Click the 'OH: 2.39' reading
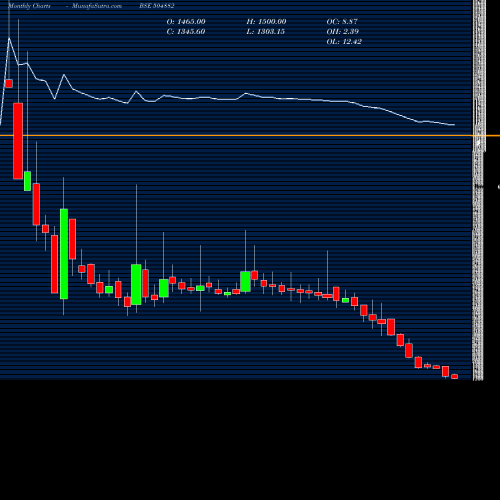The width and height of the screenshot is (500, 500). (x=343, y=32)
